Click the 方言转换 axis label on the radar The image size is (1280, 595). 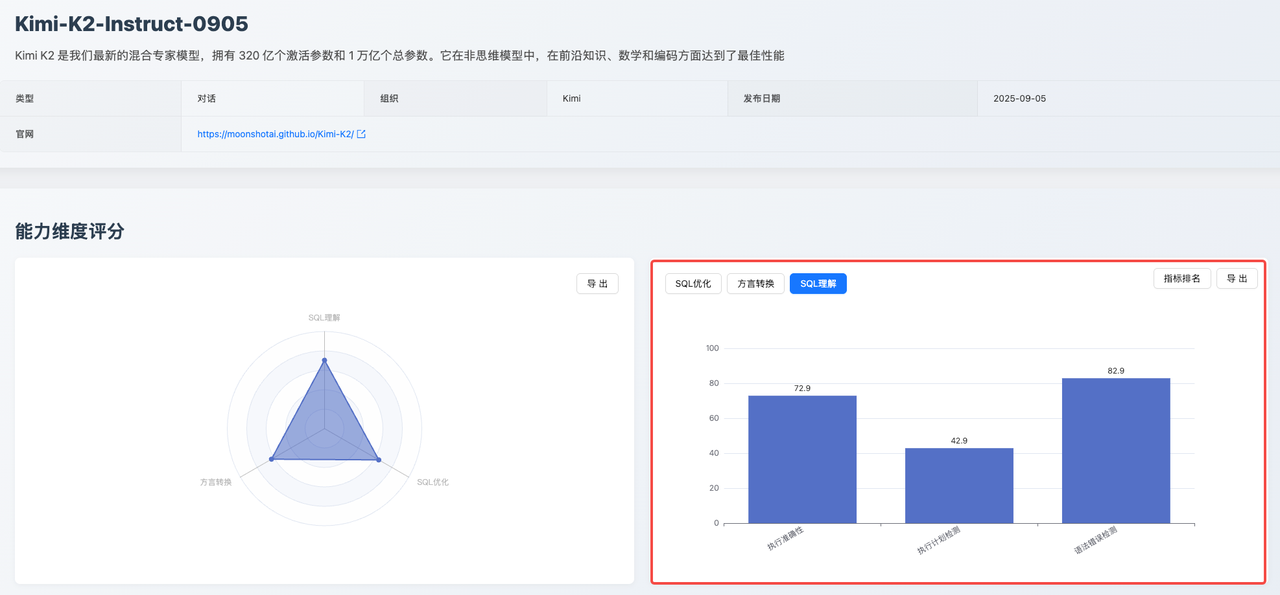point(216,482)
